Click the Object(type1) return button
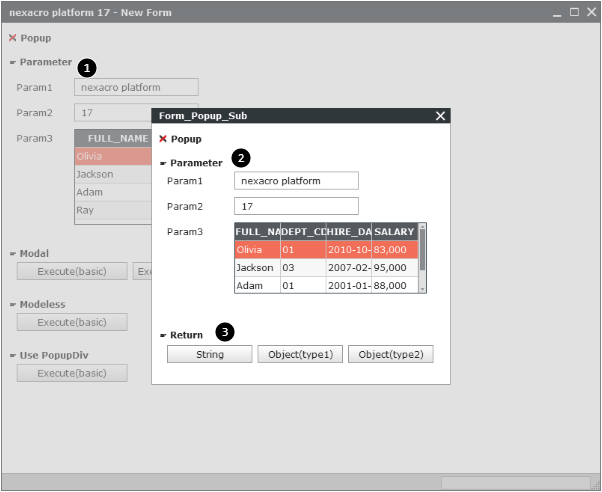This screenshot has width=602, height=492. (300, 354)
